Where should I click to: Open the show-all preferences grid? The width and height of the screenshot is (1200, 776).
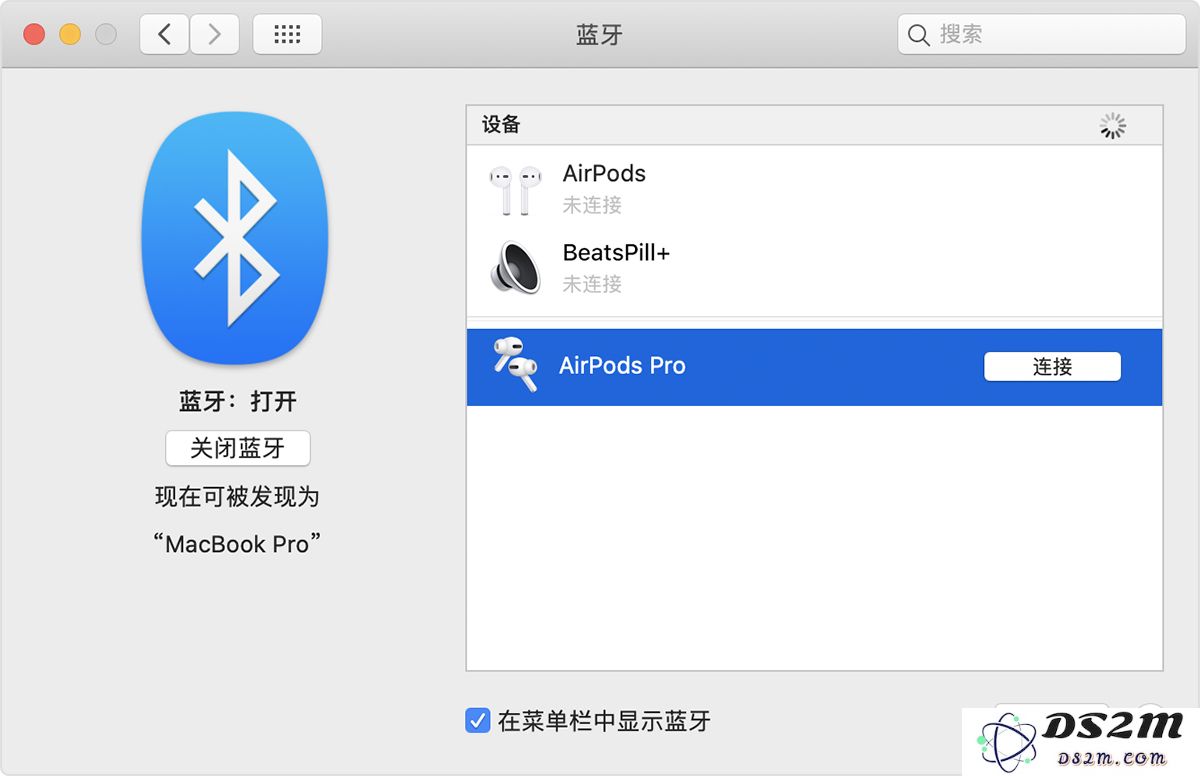[287, 35]
